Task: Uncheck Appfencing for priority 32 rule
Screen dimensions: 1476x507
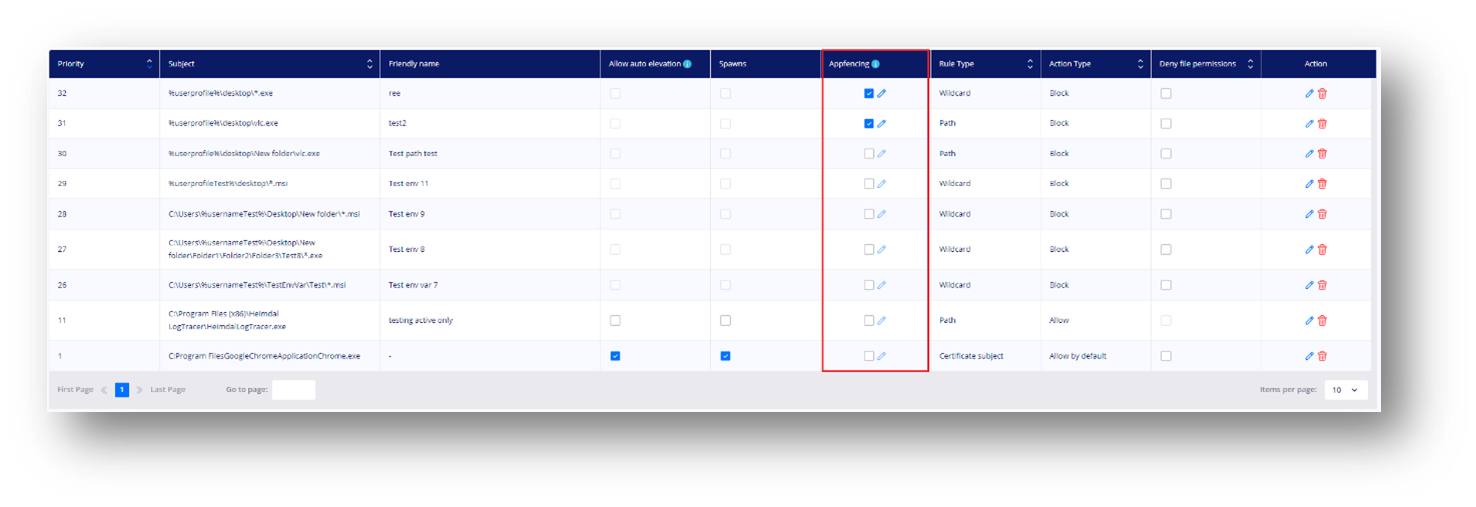Action: [x=869, y=94]
